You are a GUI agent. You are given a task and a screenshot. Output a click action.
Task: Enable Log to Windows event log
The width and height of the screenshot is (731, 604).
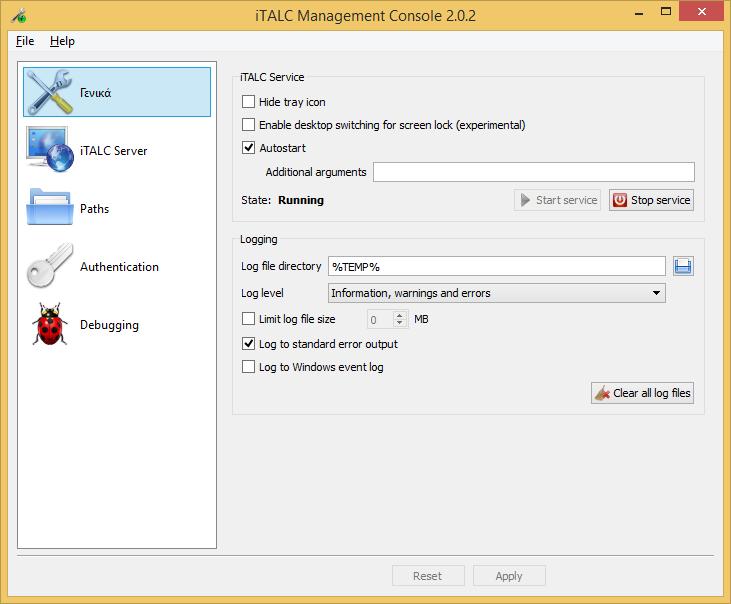(248, 367)
